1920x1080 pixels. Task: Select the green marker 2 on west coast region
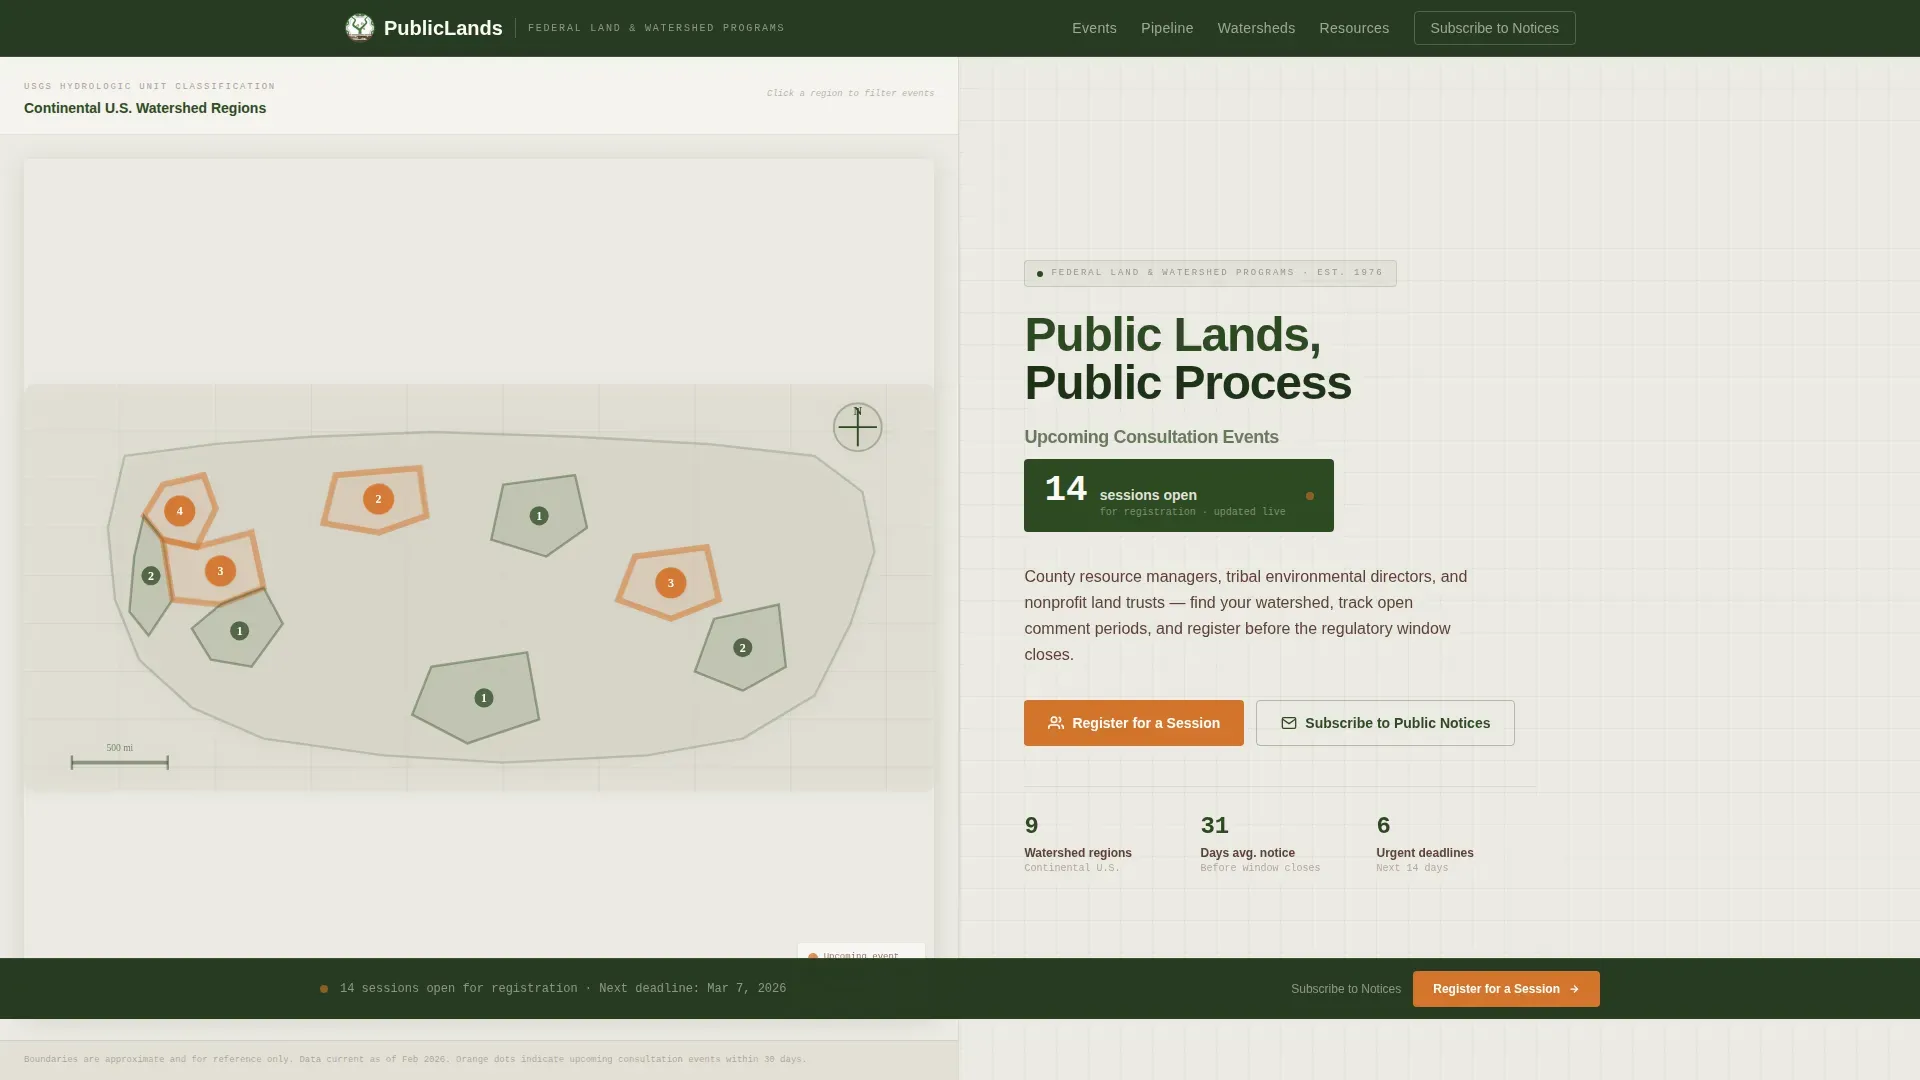[151, 576]
